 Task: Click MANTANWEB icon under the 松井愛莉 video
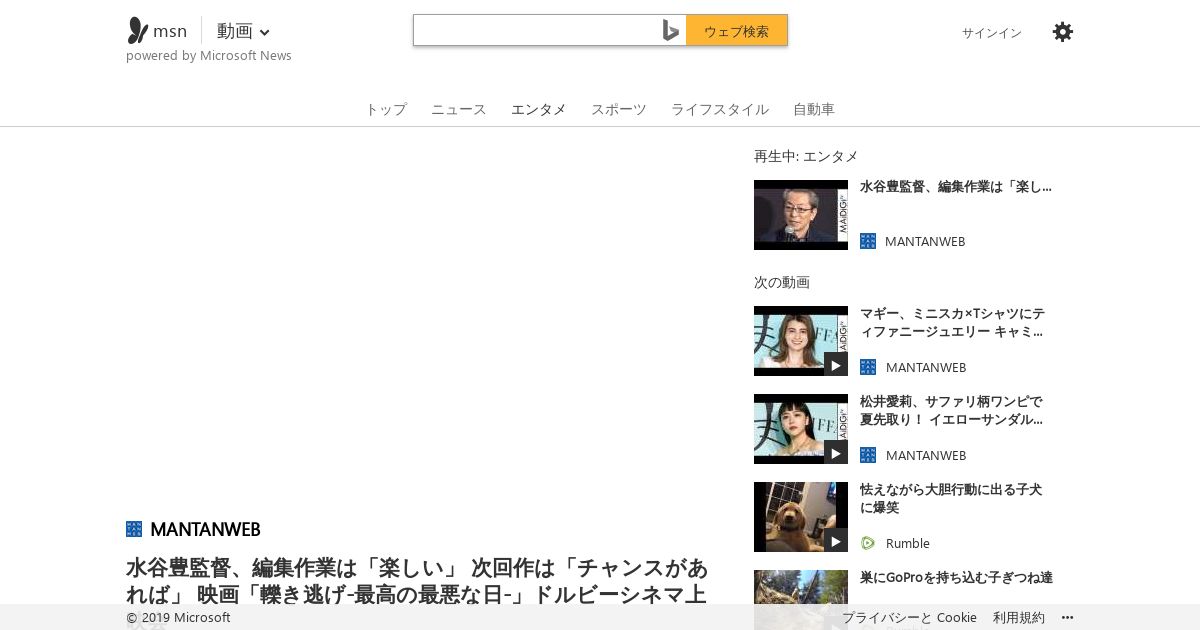pyautogui.click(x=868, y=455)
